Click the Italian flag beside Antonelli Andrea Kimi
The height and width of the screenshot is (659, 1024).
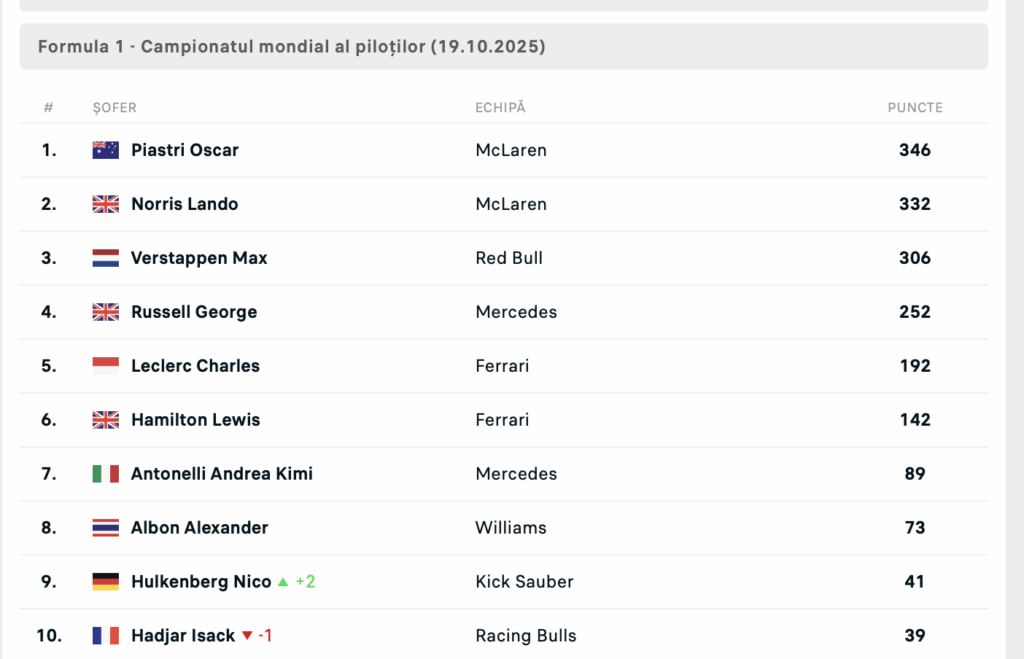105,474
